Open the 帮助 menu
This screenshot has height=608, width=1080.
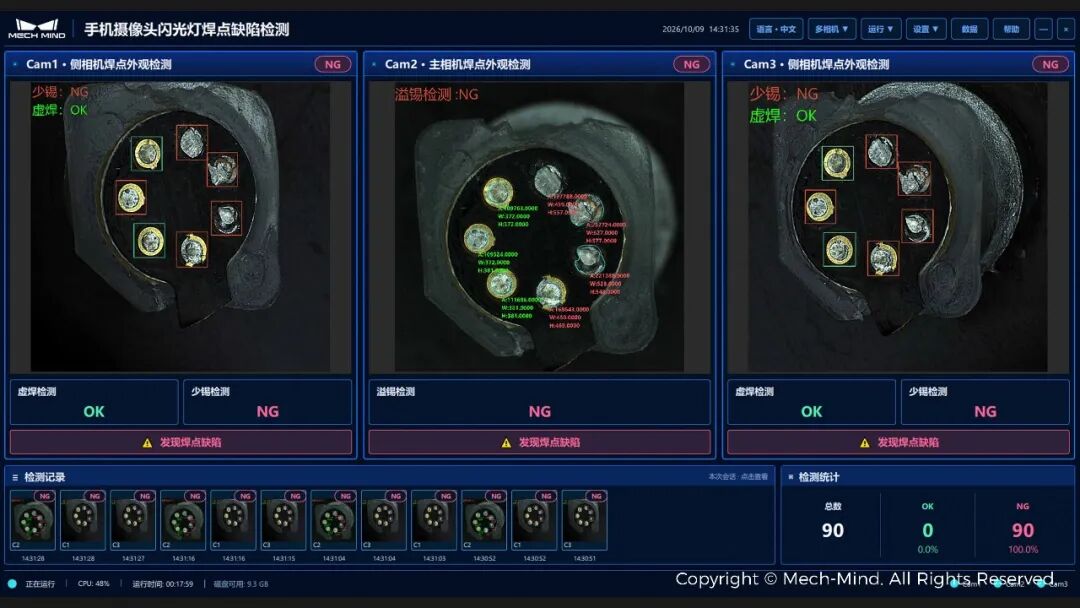coord(1011,29)
